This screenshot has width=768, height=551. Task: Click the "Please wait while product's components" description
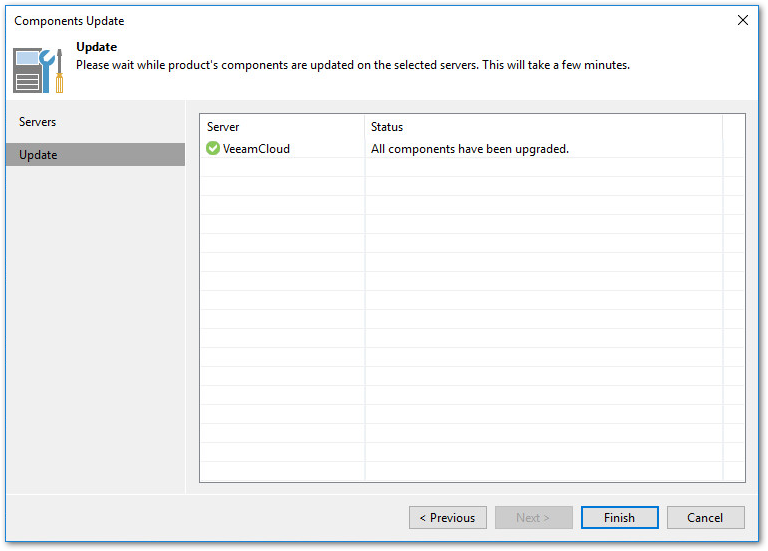coord(352,65)
